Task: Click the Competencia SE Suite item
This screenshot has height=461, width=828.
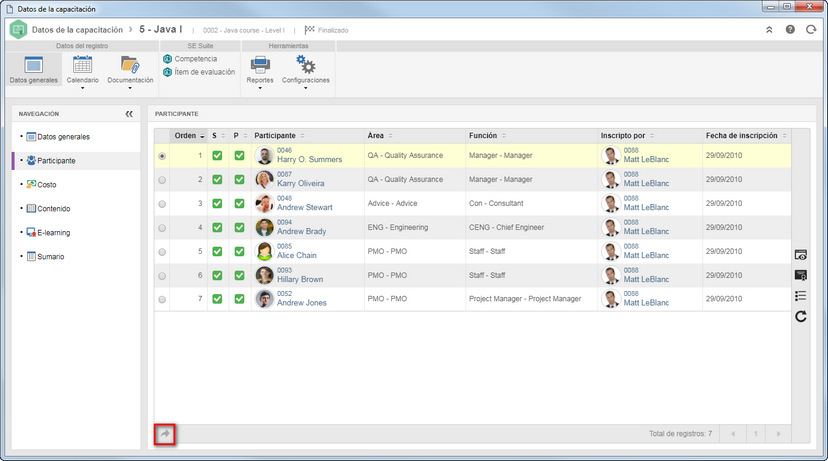Action: 190,59
